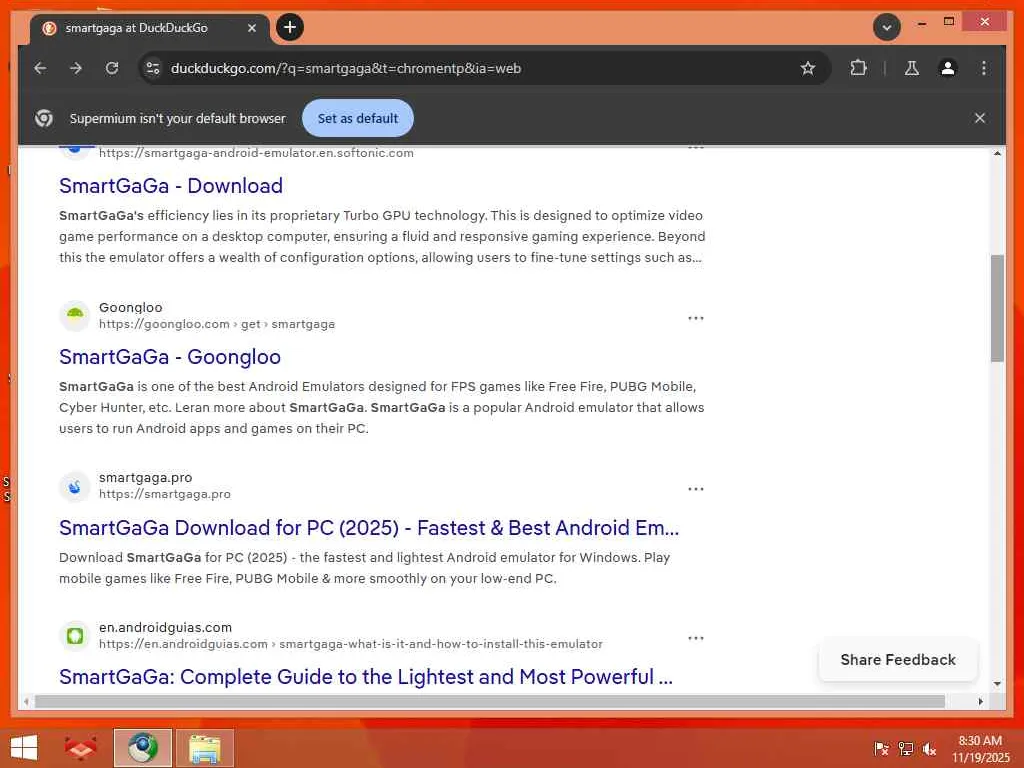The height and width of the screenshot is (768, 1024).
Task: Click the Goongloo site favicon
Action: [x=75, y=315]
